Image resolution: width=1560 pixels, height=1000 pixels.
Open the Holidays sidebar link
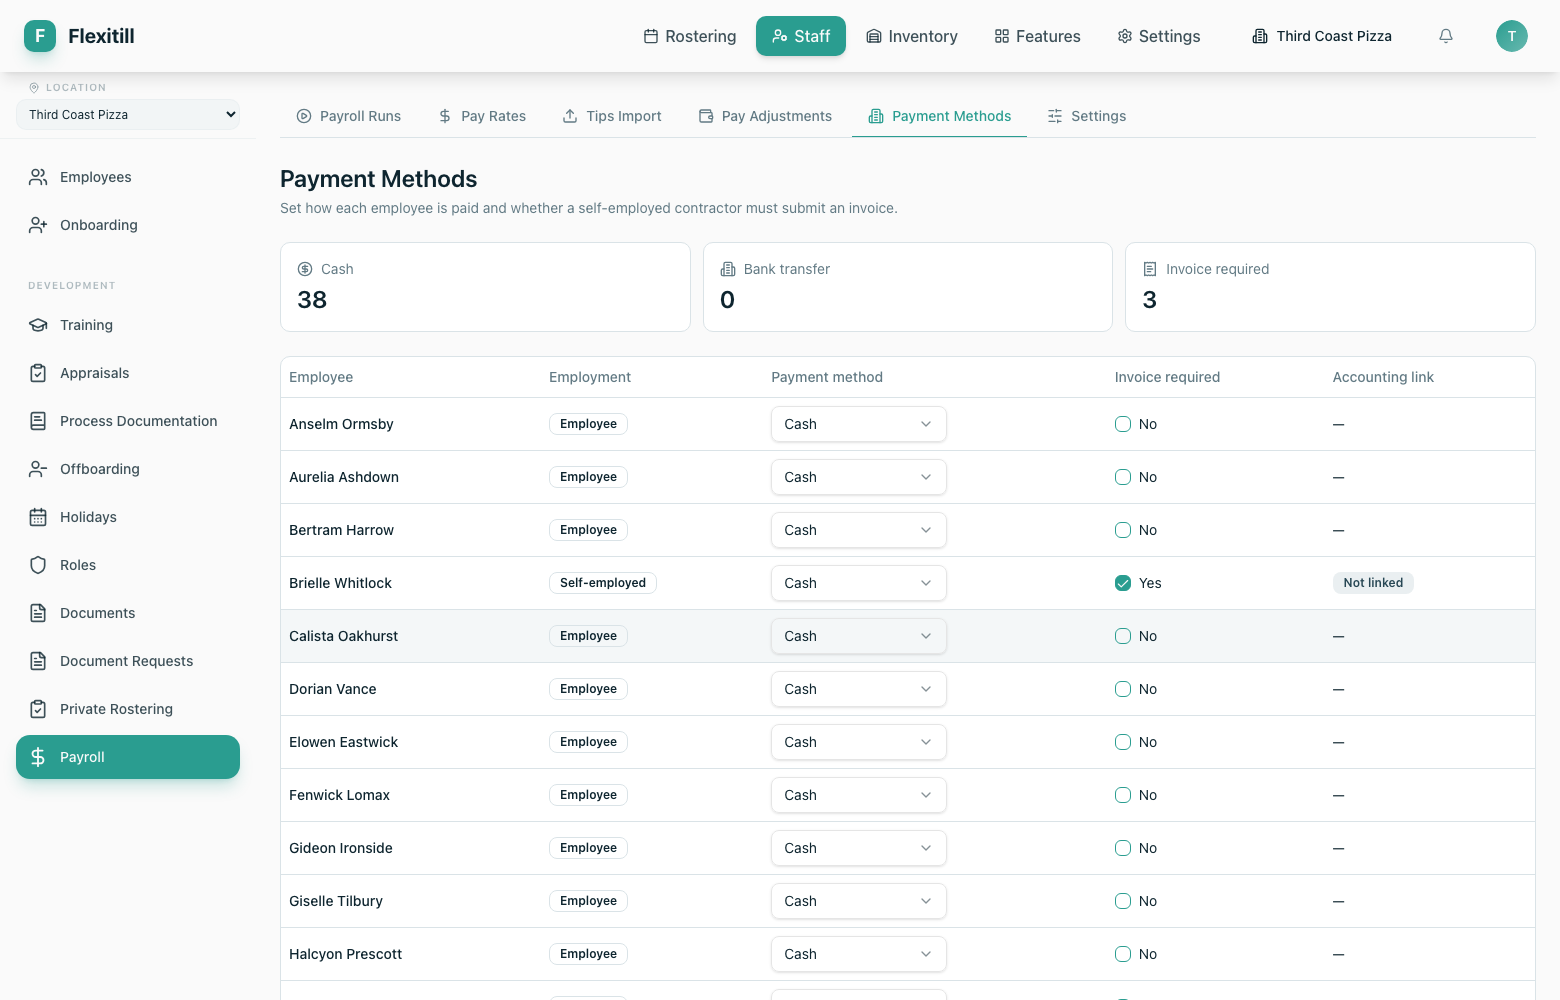click(x=128, y=517)
